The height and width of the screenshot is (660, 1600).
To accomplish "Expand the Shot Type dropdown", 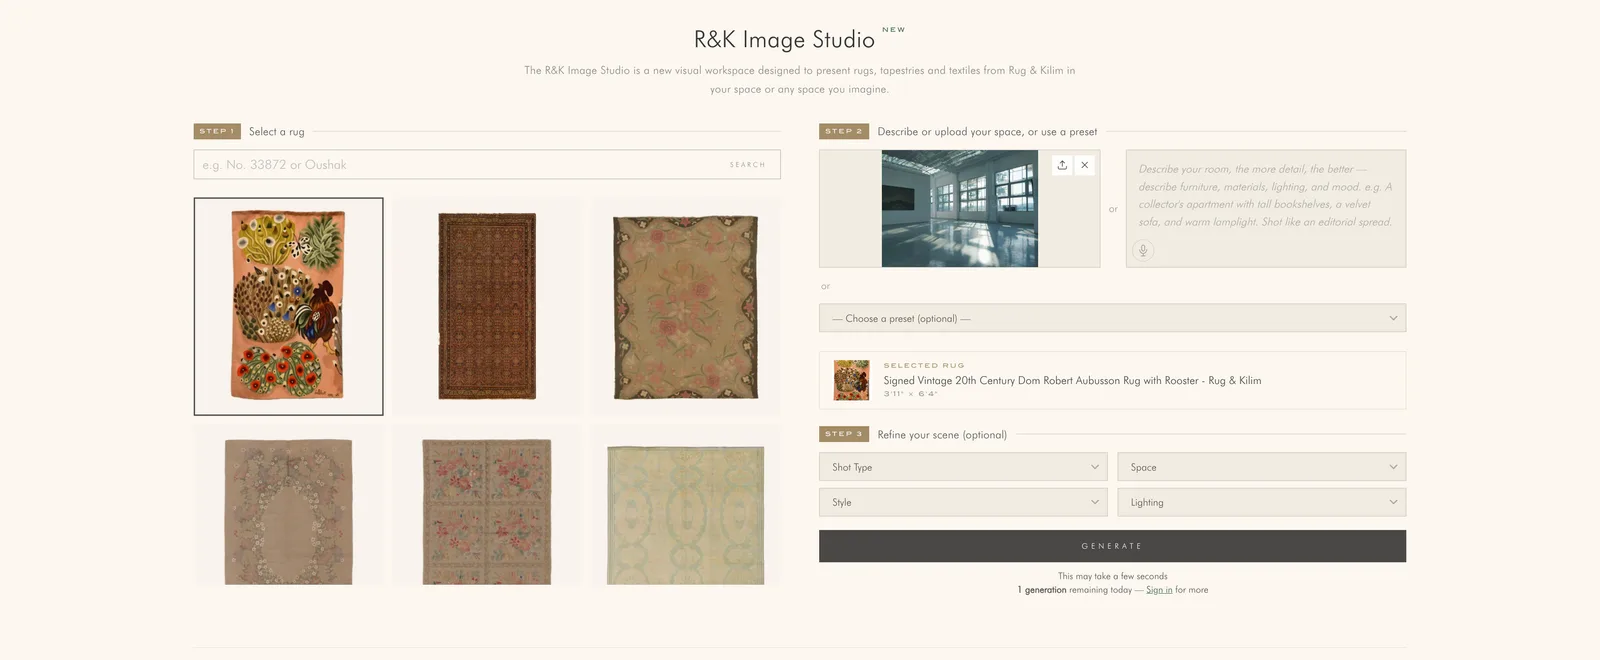I will coord(963,467).
